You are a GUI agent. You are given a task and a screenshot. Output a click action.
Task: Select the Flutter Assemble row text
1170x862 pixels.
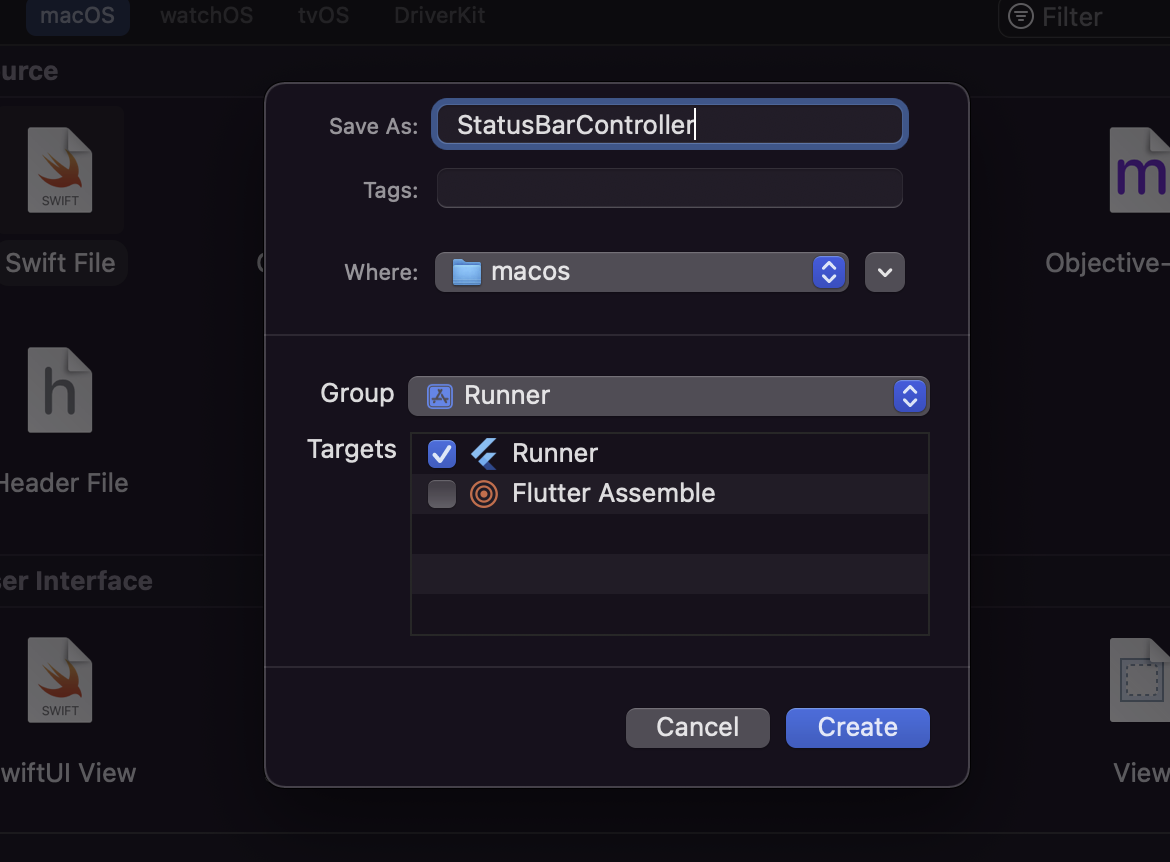613,493
